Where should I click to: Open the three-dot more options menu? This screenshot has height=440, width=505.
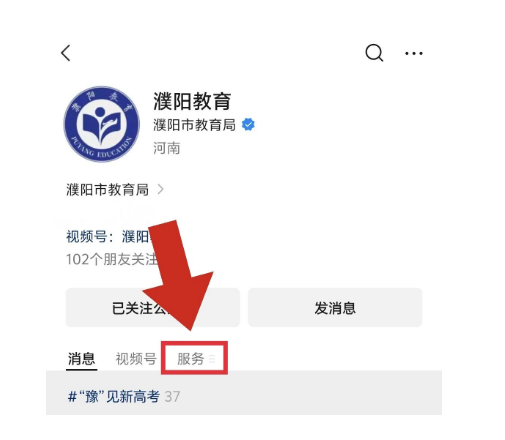tap(414, 53)
